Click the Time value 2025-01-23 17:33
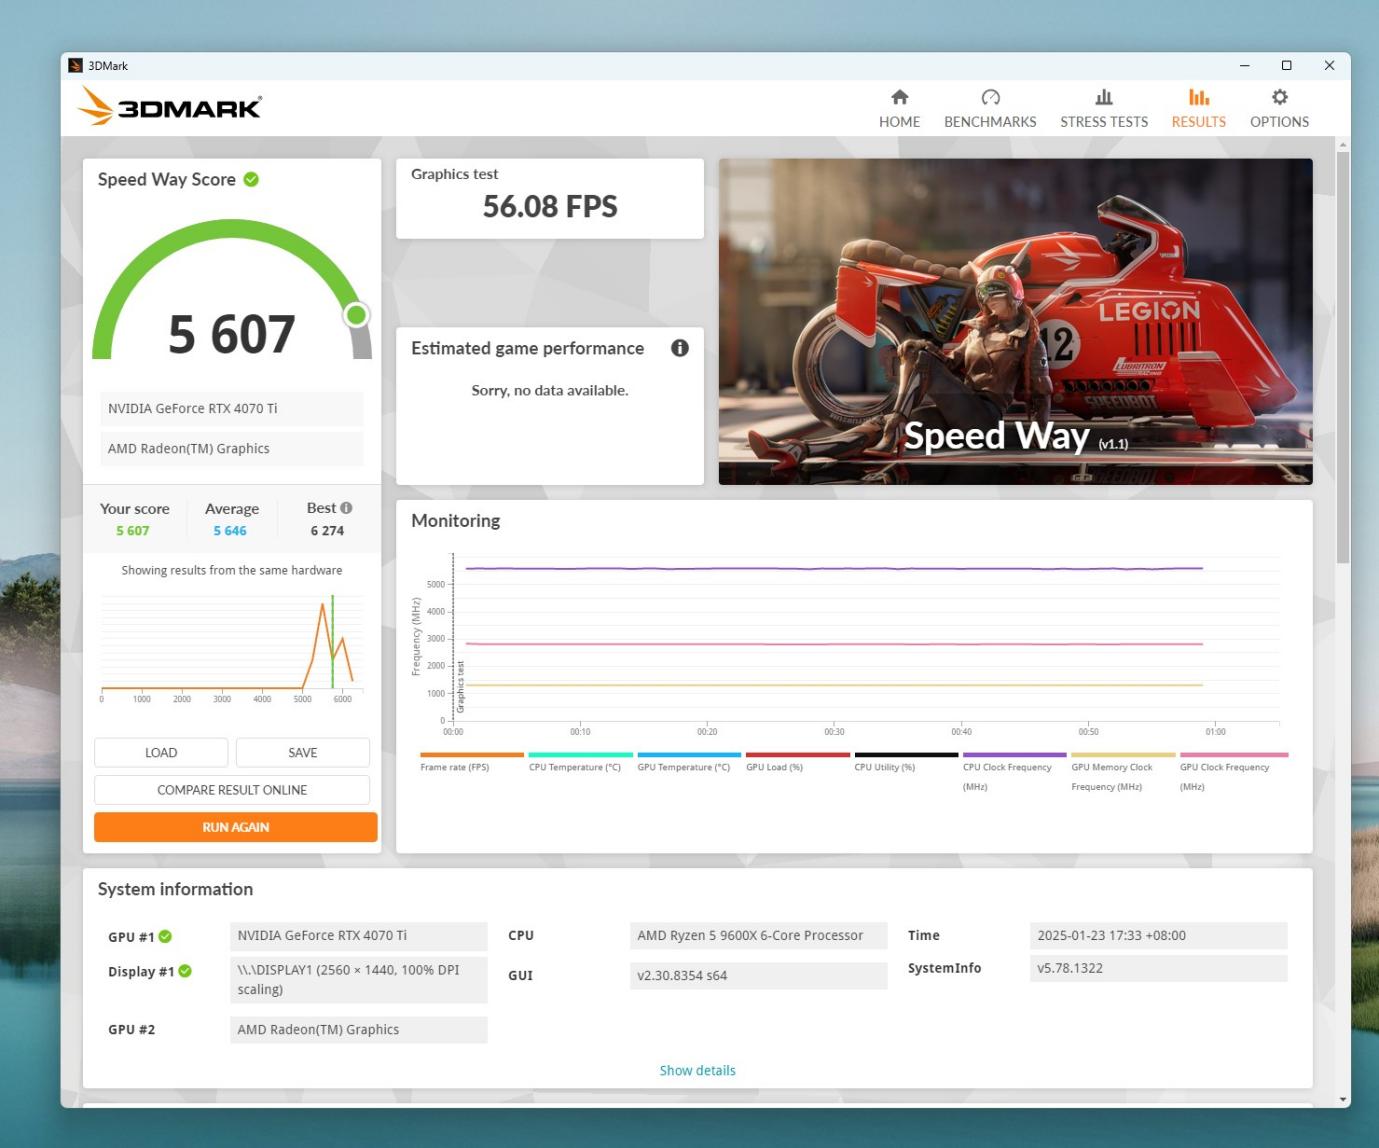This screenshot has width=1379, height=1148. [1158, 936]
